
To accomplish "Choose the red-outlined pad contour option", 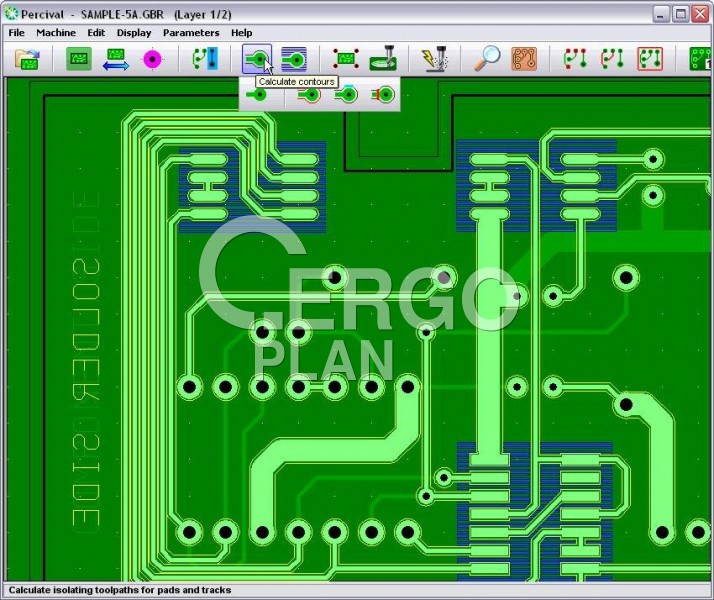I will click(x=309, y=95).
